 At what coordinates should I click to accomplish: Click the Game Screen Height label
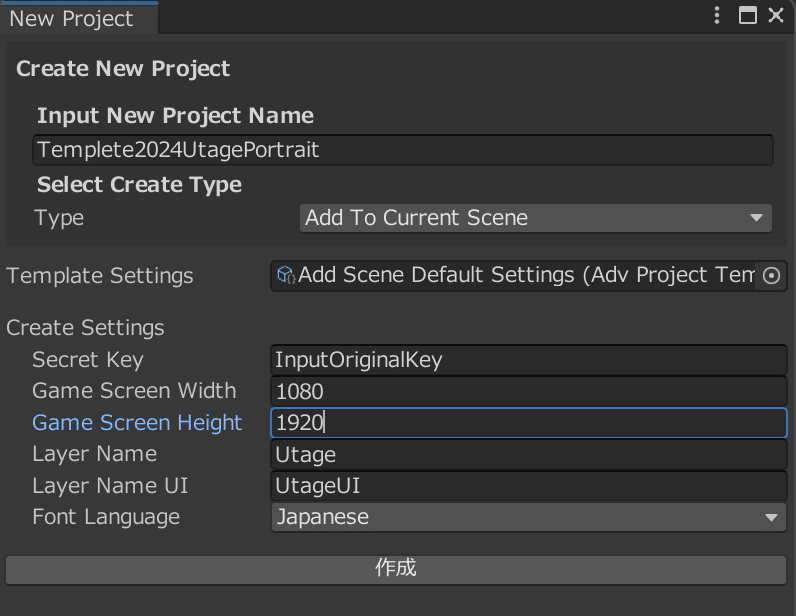point(137,423)
